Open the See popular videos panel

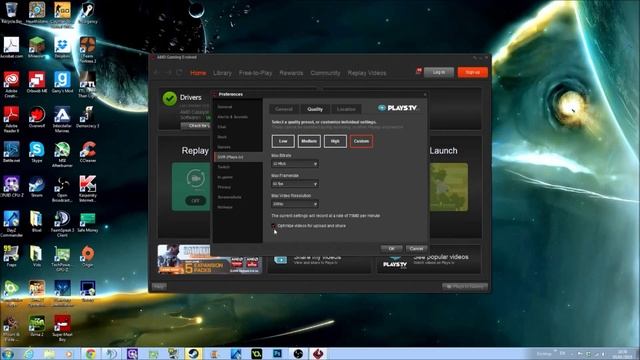click(429, 260)
